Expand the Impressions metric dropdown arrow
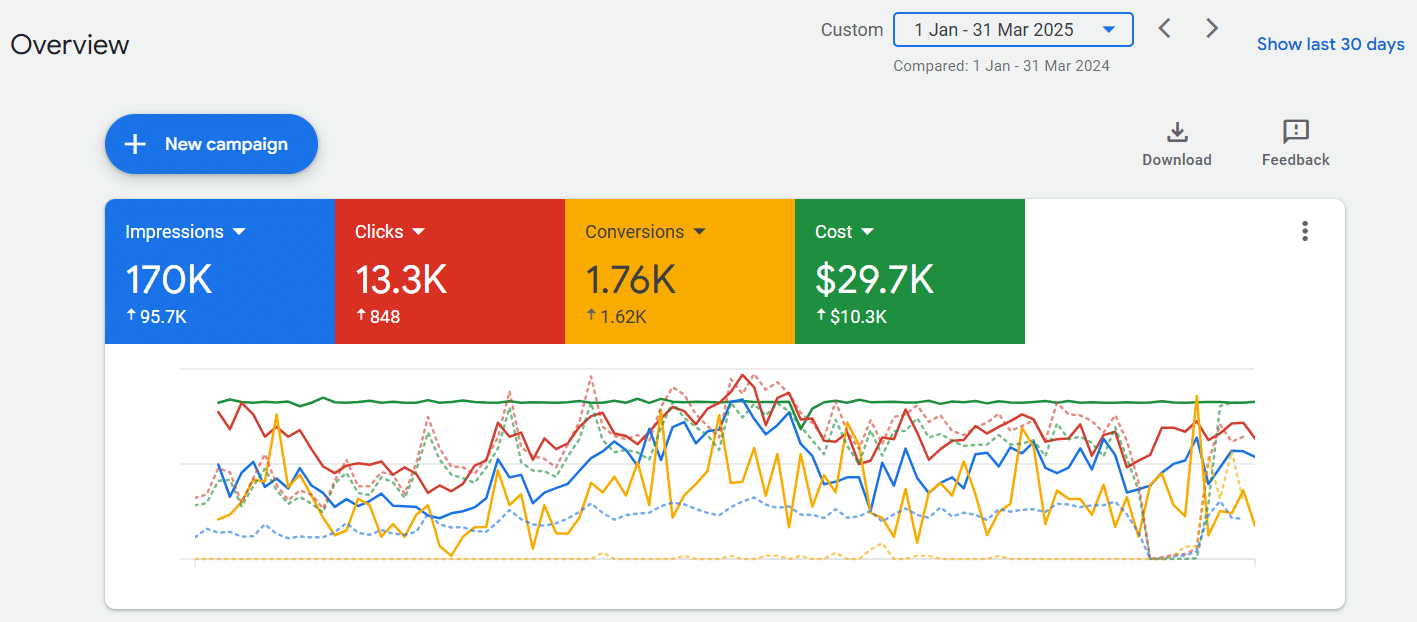This screenshot has height=622, width=1417. click(x=239, y=232)
